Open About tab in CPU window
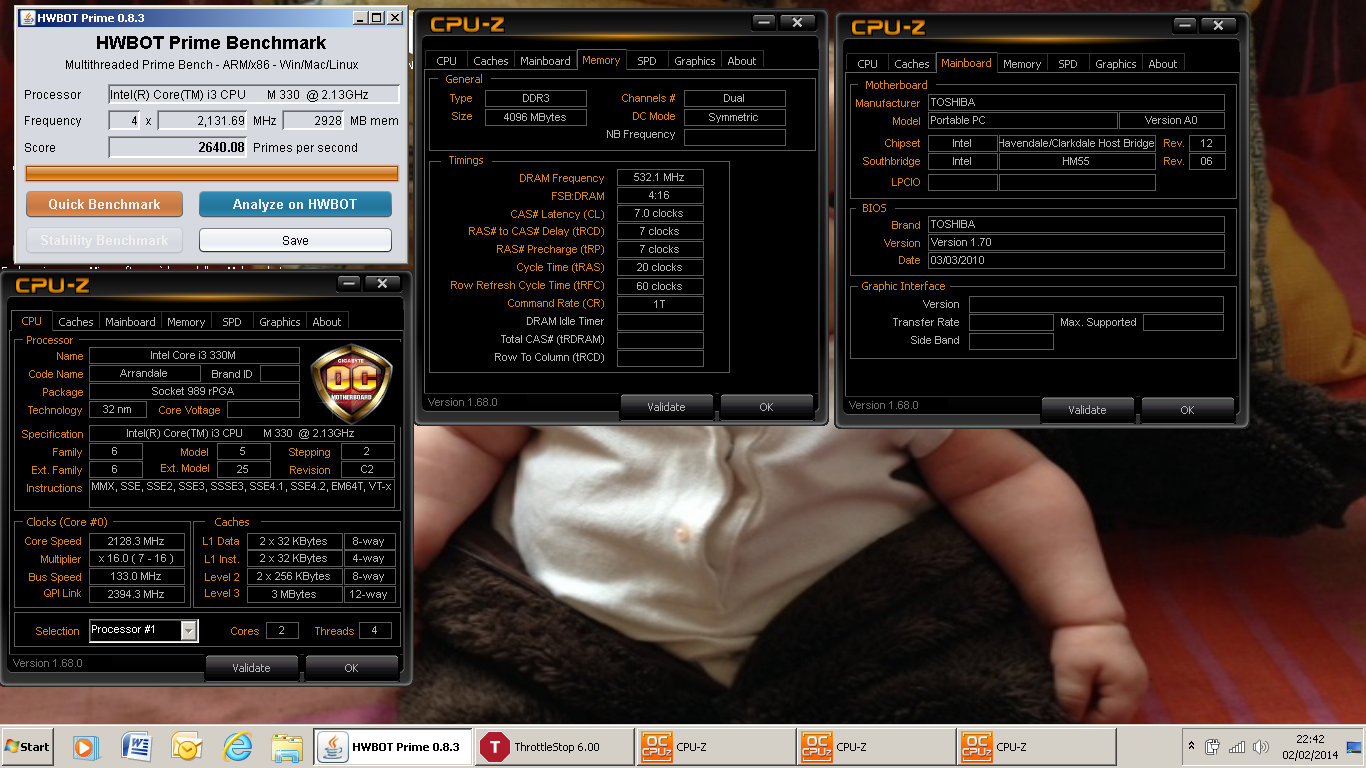The height and width of the screenshot is (768, 1366). pos(327,322)
